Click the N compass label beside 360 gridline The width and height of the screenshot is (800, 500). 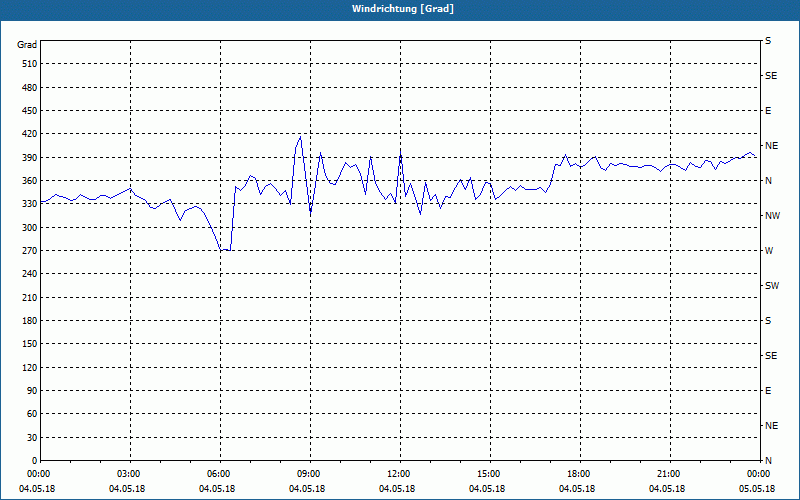(768, 181)
